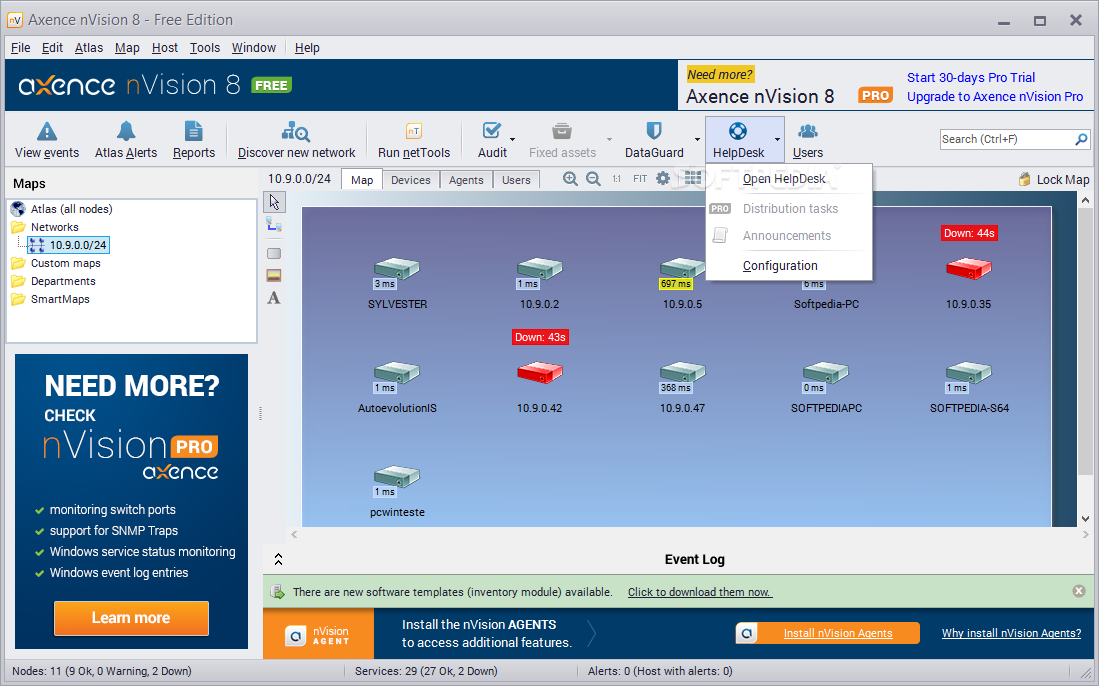Screen dimensions: 1099x686
Task: Click the Lock Map icon
Action: pos(1025,179)
